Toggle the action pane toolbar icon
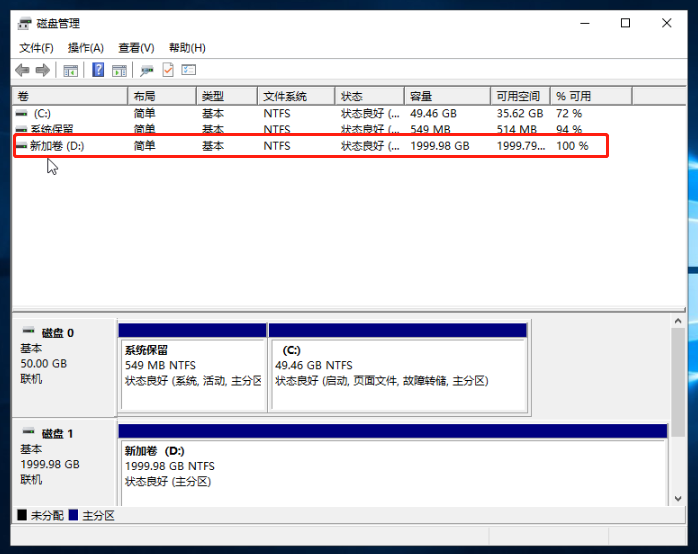The height and width of the screenshot is (554, 698). point(119,70)
